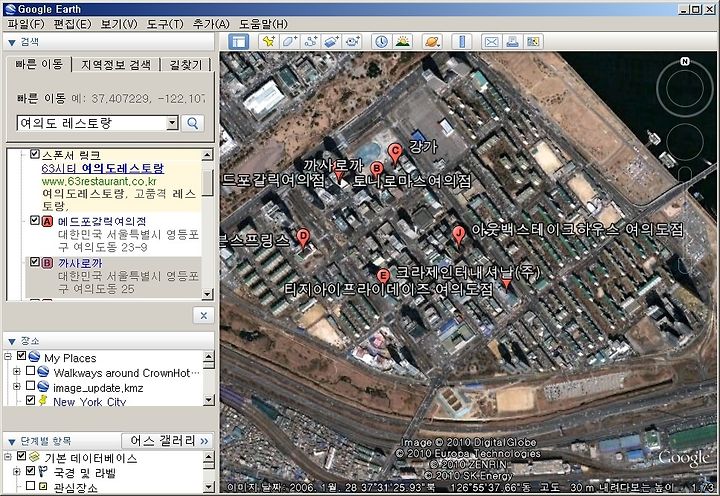Record a tour from toolbar
This screenshot has height=496, width=720.
[353, 42]
